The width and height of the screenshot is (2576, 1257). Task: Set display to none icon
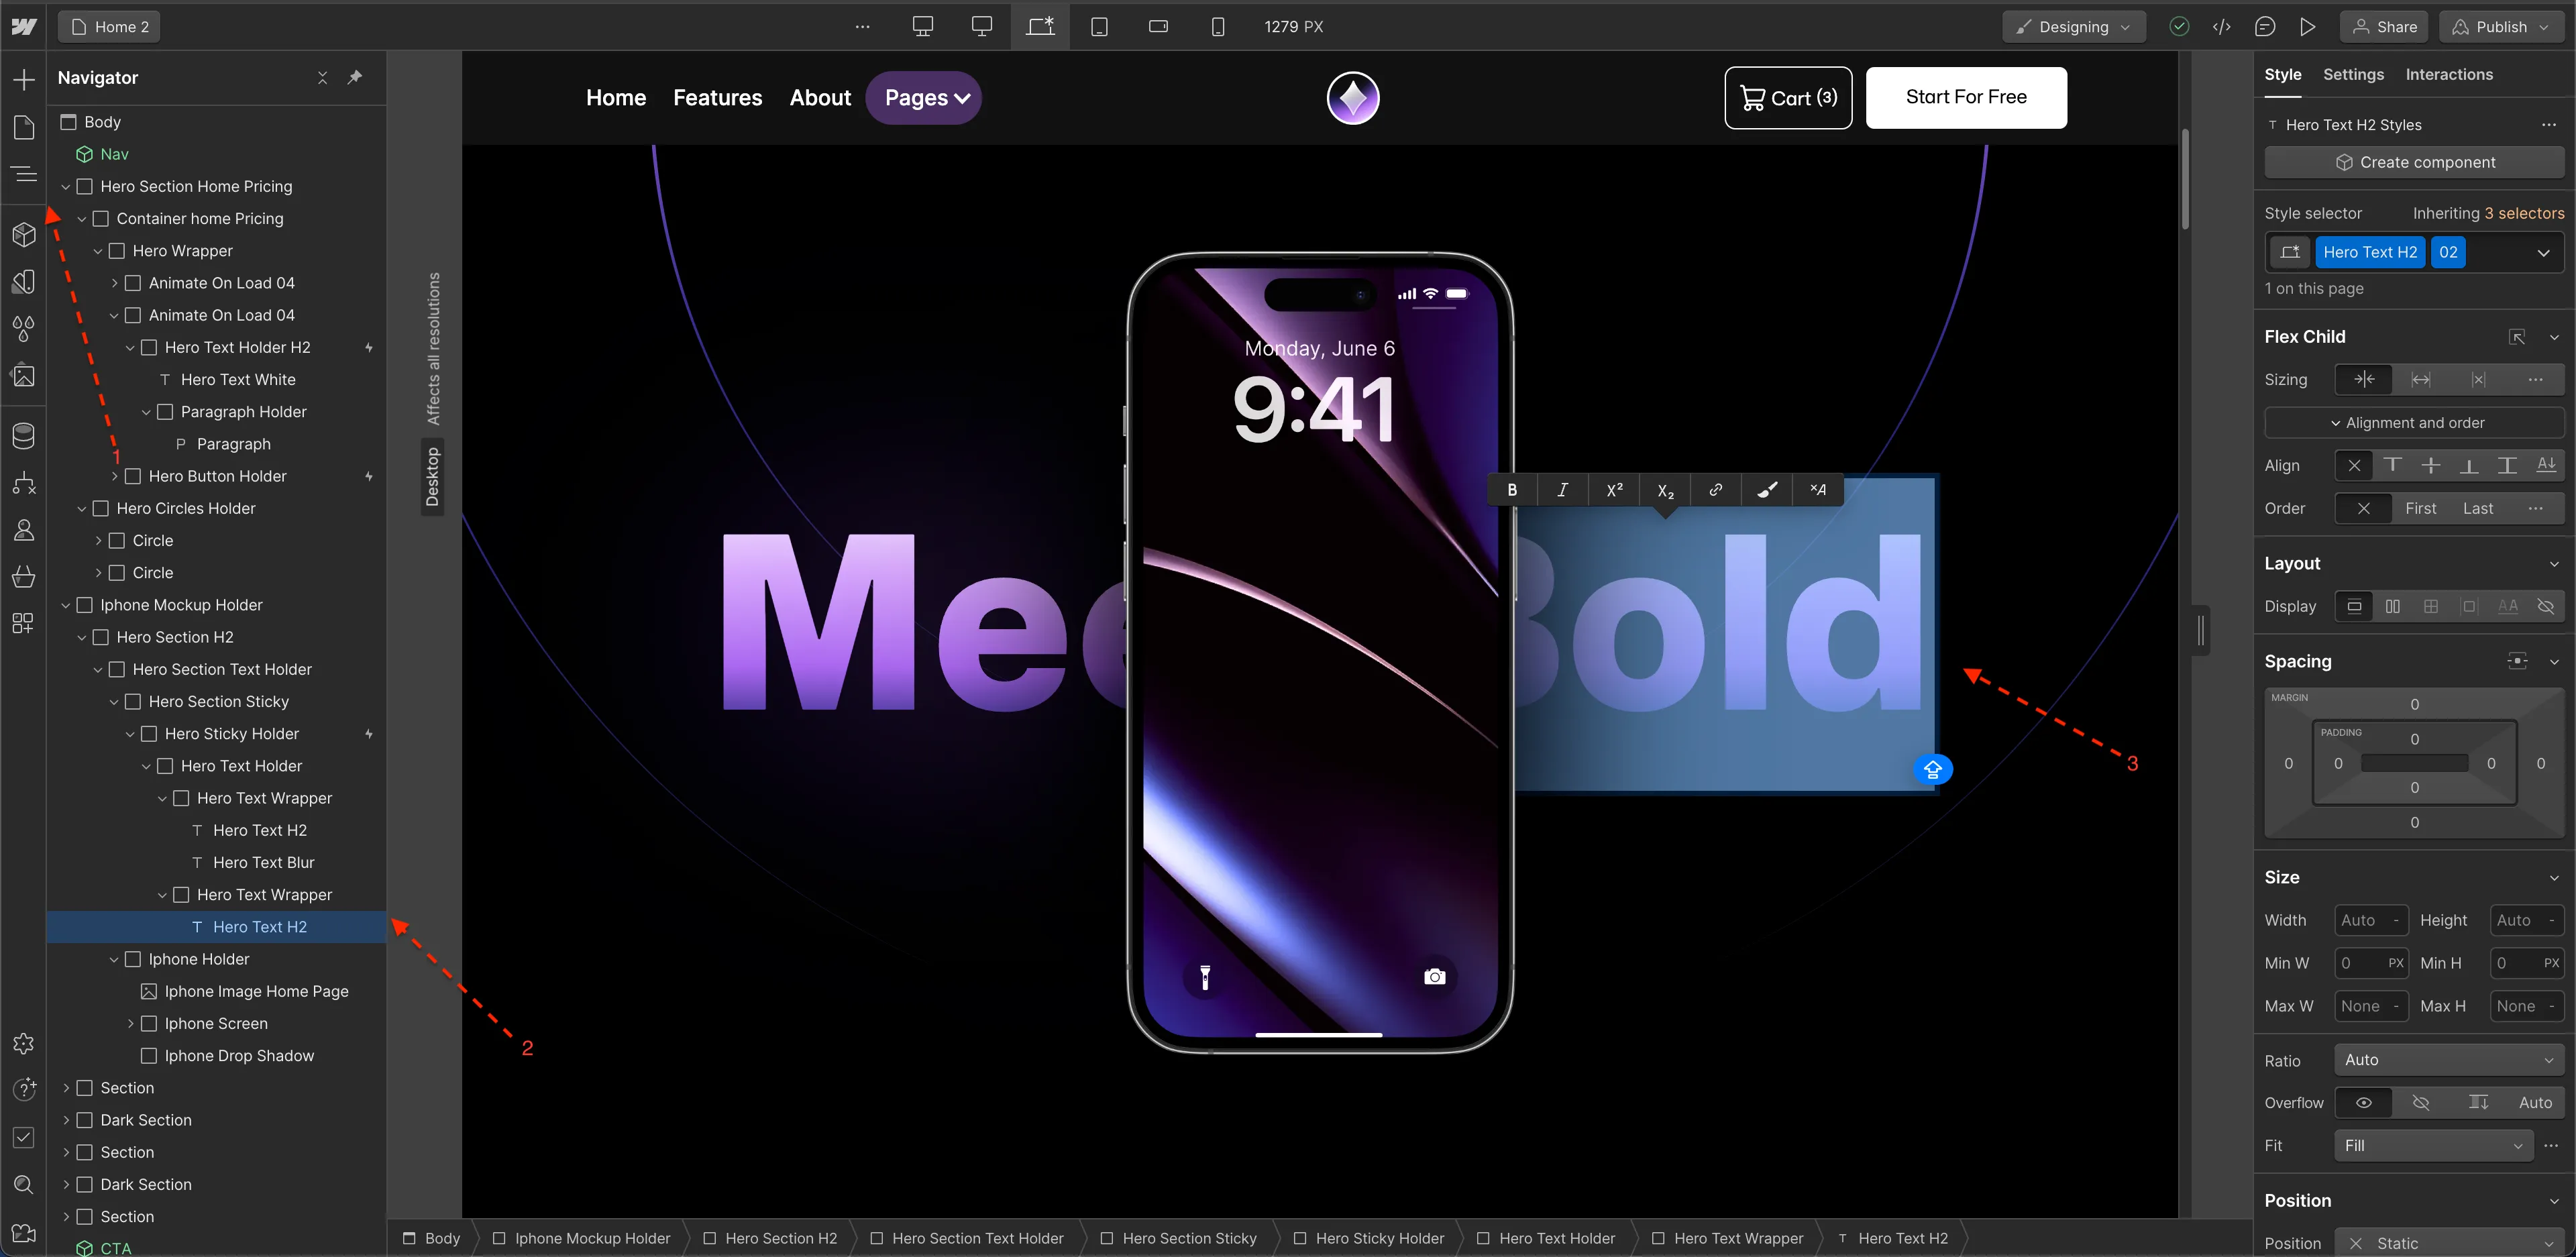click(2545, 606)
